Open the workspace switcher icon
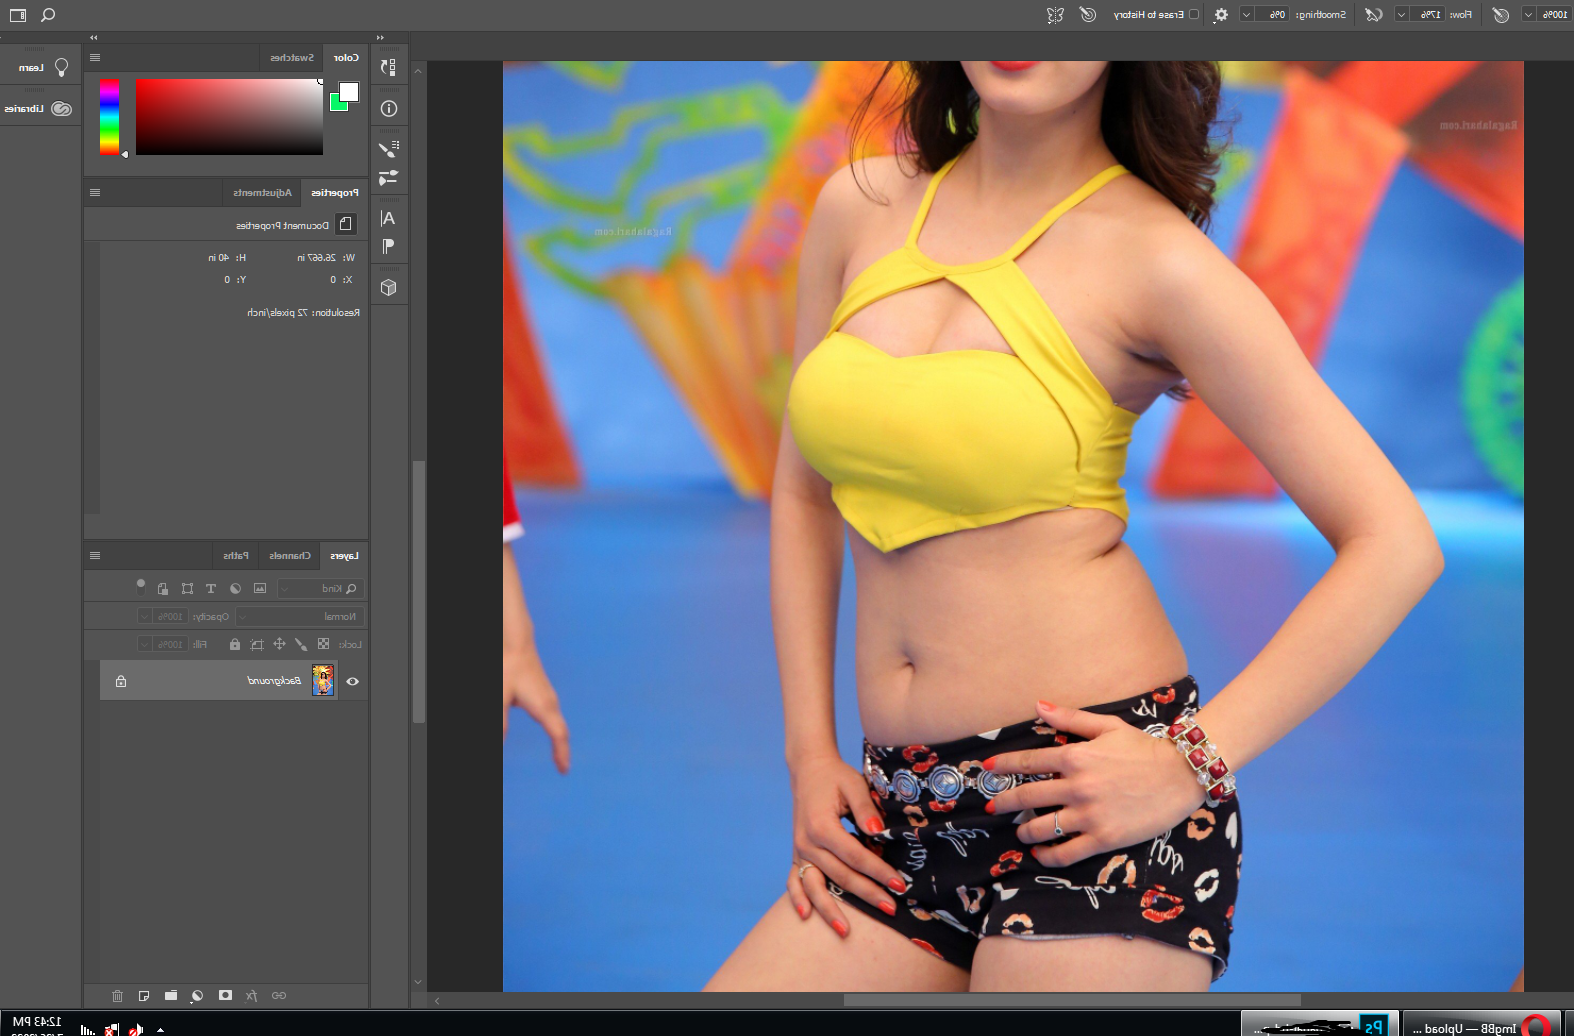Viewport: 1574px width, 1036px height. pyautogui.click(x=18, y=15)
